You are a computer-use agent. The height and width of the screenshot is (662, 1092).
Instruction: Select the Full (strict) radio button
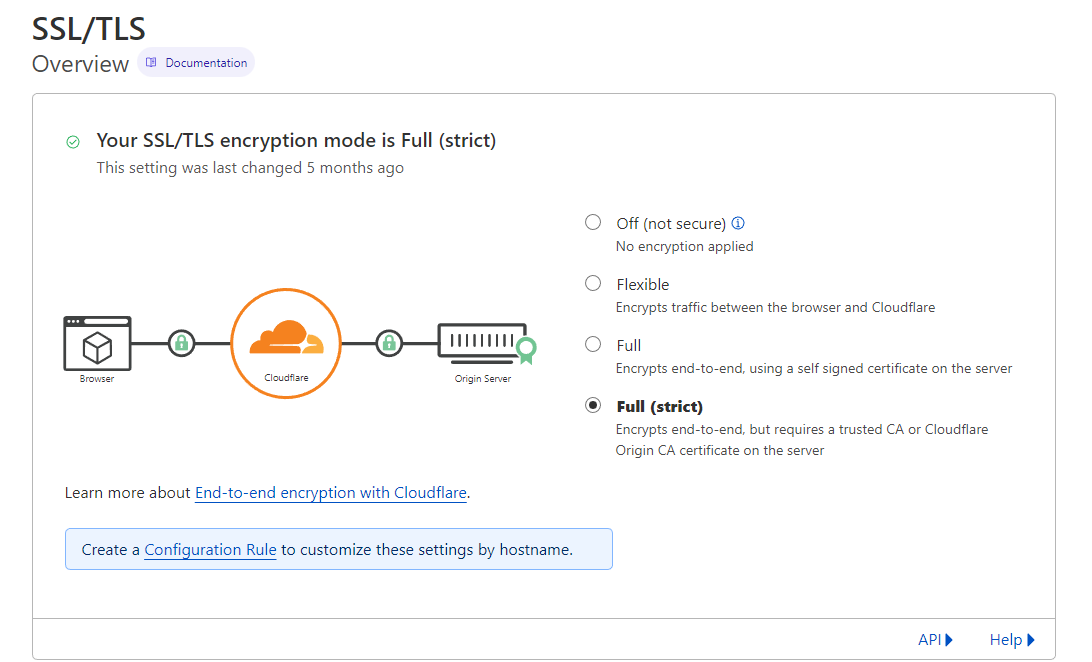tap(593, 406)
